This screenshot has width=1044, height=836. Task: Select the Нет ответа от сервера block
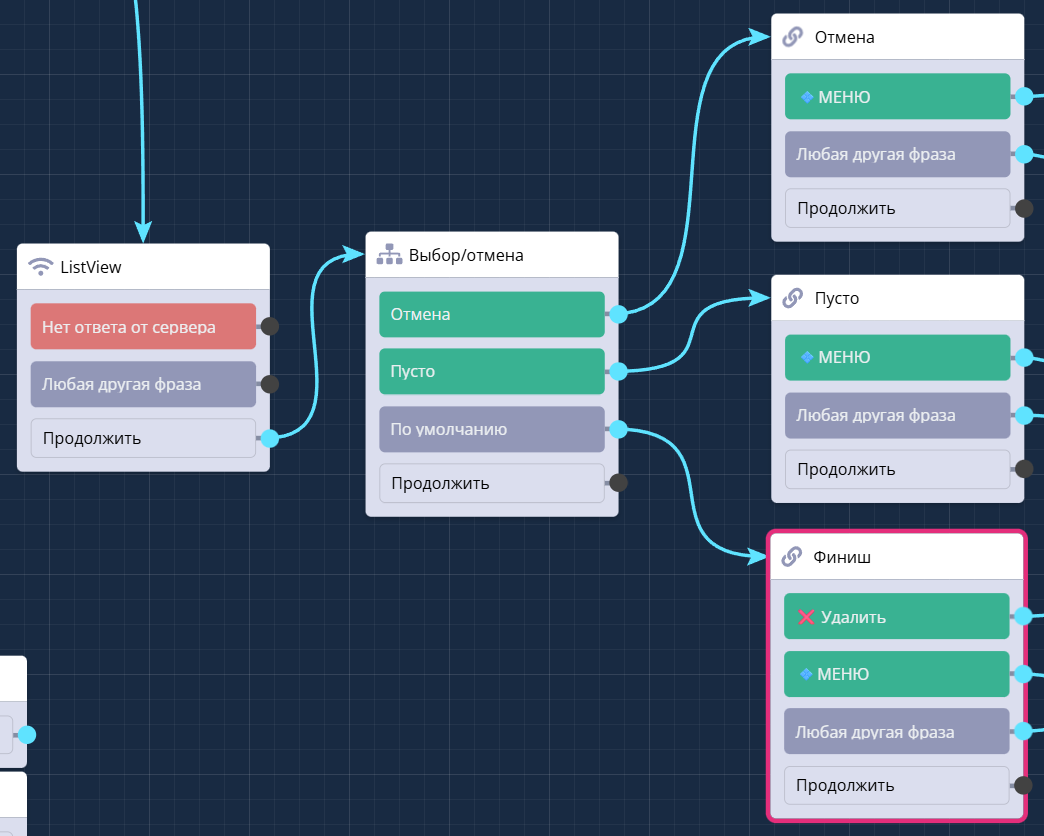(143, 327)
